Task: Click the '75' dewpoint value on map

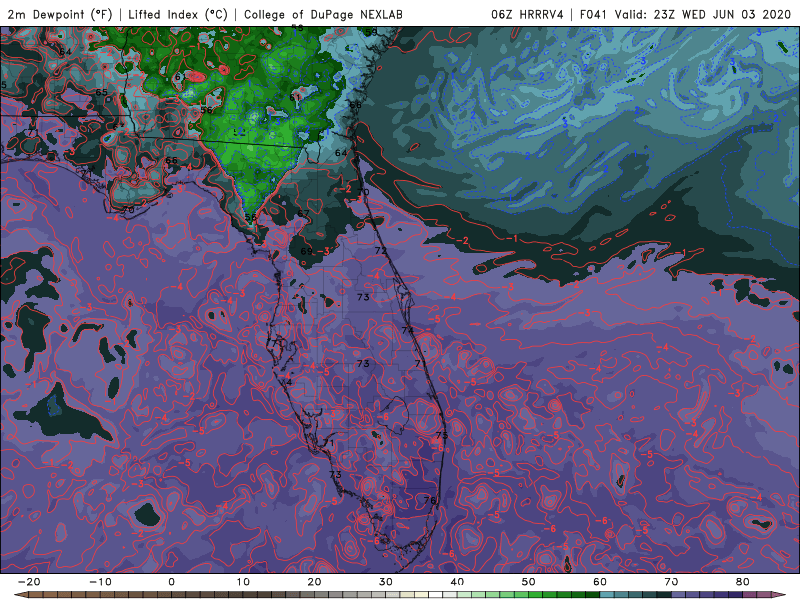Action: [442, 435]
